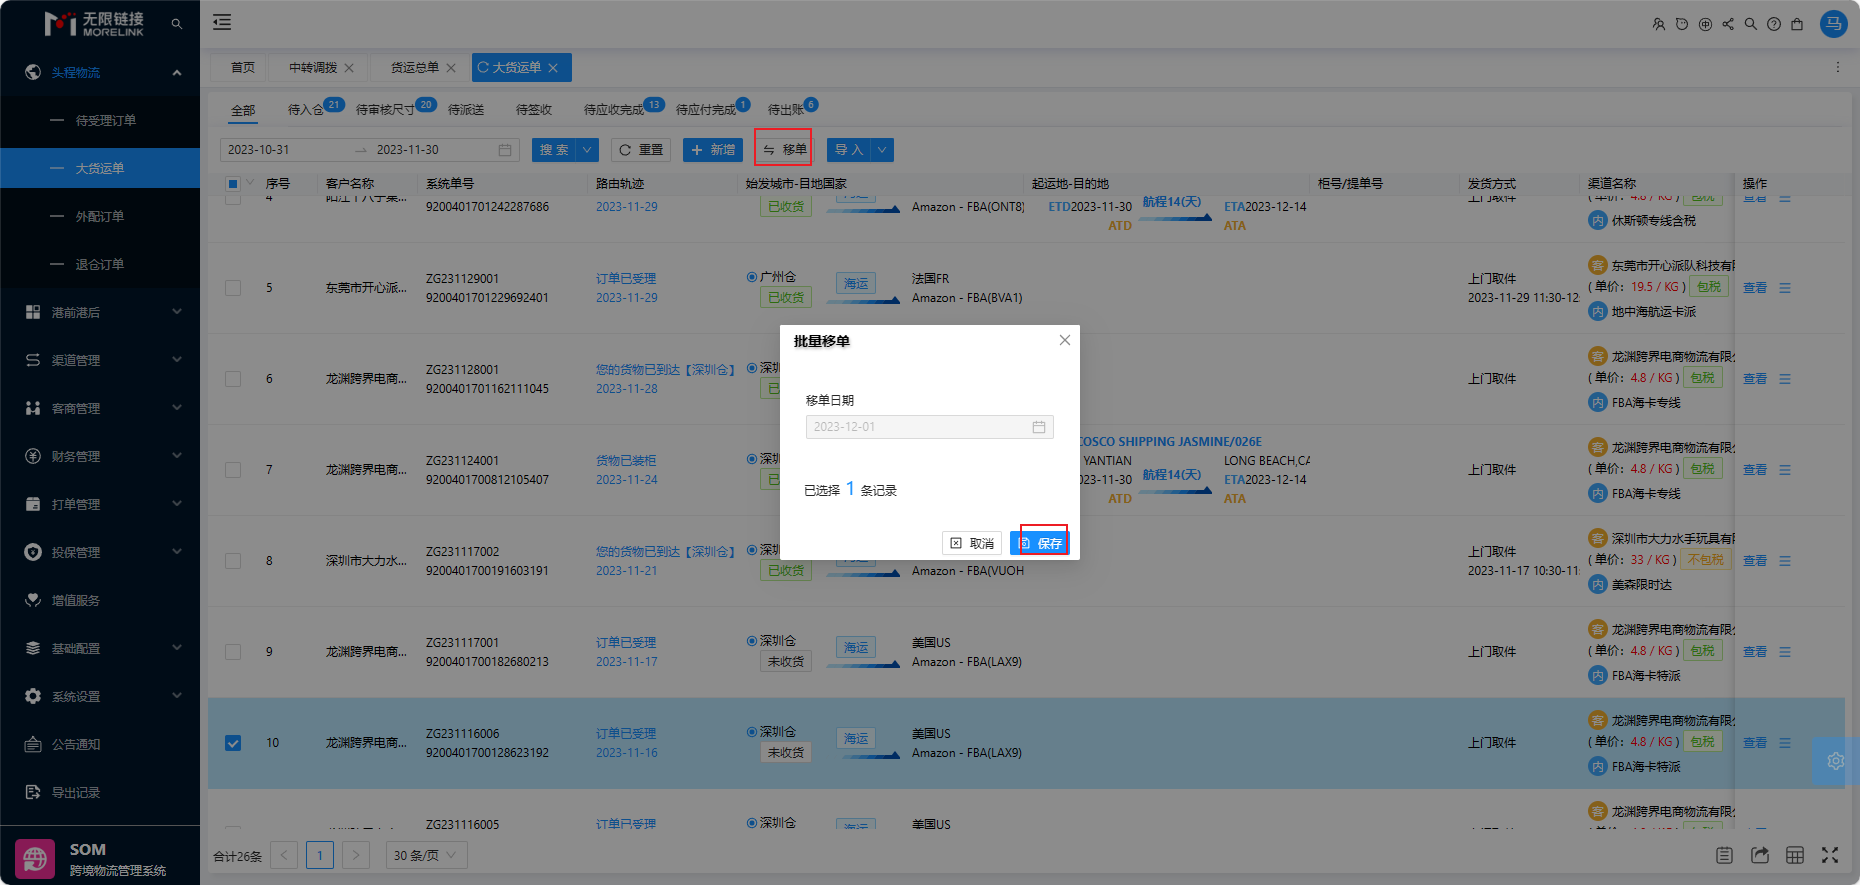Click the chat face icon in header

point(1682,24)
